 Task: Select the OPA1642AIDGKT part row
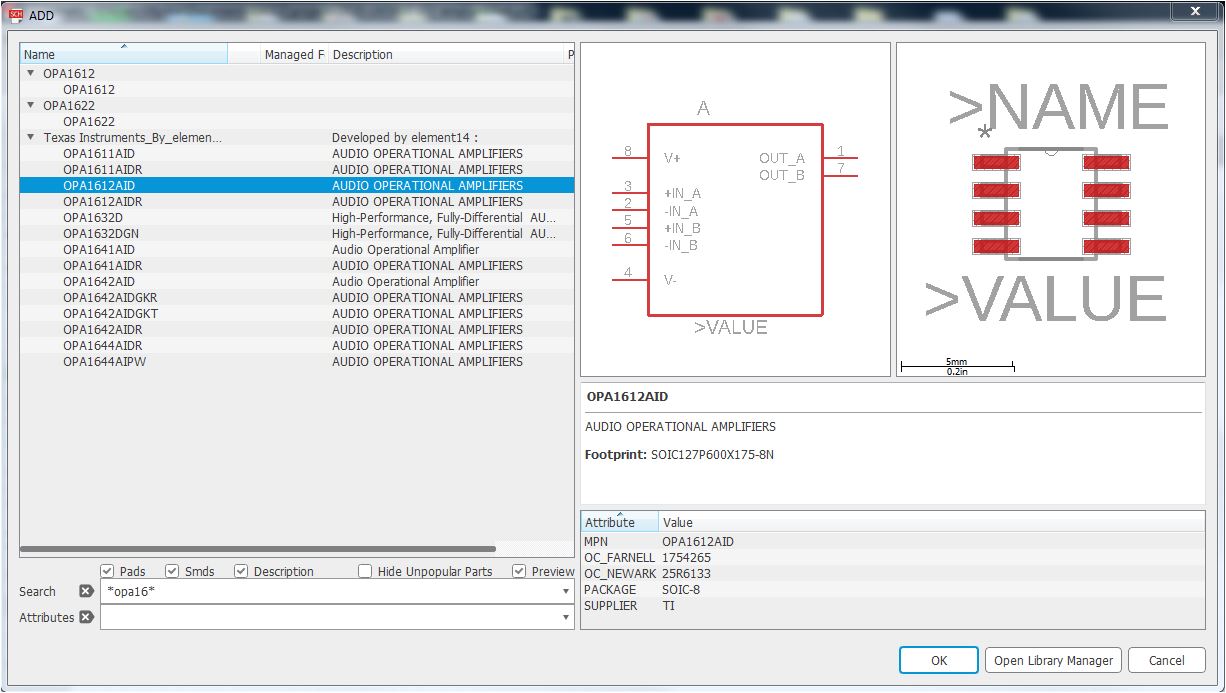(297, 313)
